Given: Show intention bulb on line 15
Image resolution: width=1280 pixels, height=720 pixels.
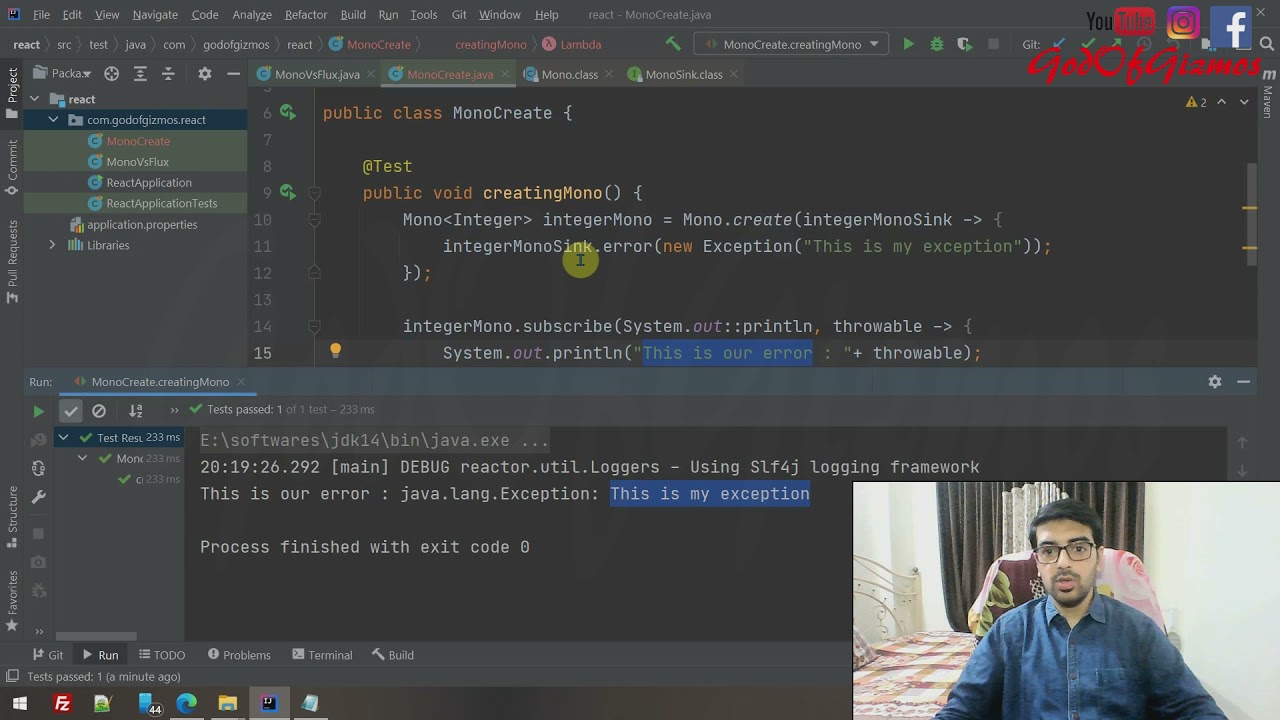Looking at the screenshot, I should pos(335,352).
